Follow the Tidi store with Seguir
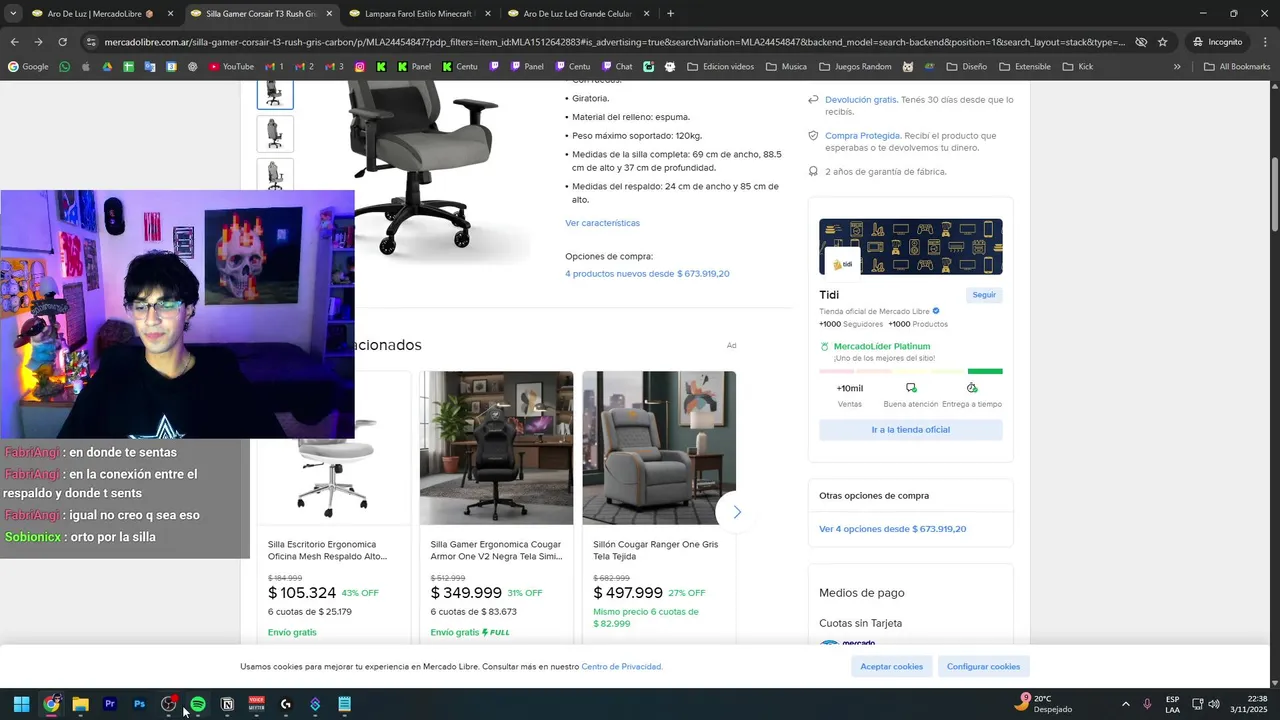The width and height of the screenshot is (1280, 720). 984,295
